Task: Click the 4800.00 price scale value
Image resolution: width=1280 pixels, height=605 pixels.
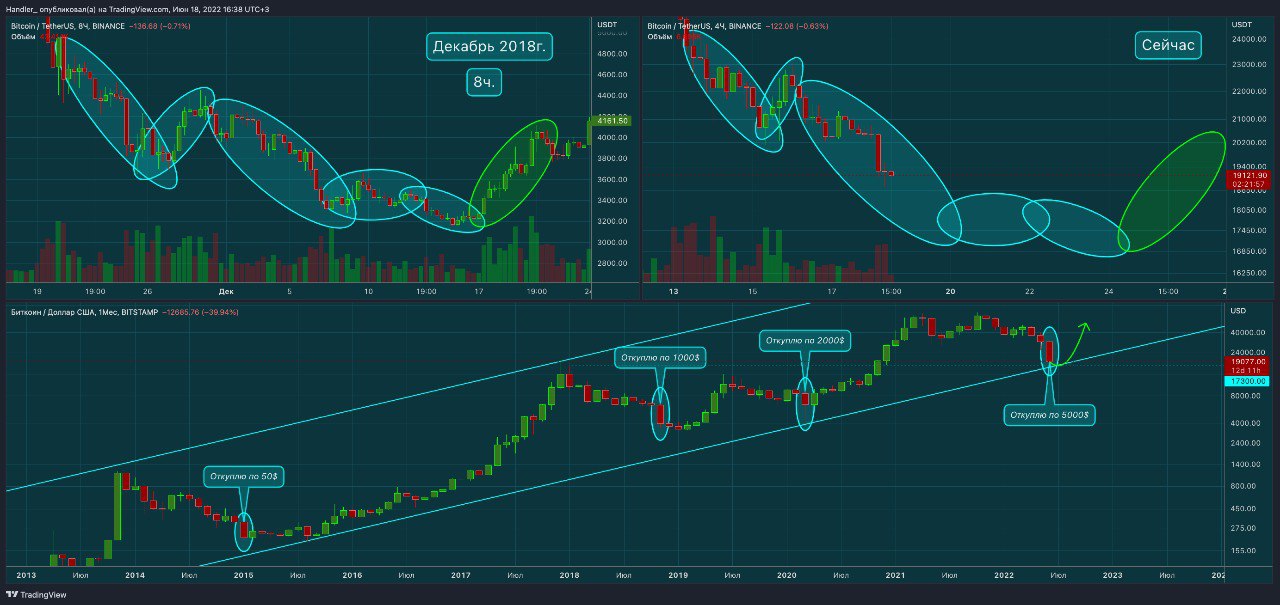Action: tap(611, 53)
